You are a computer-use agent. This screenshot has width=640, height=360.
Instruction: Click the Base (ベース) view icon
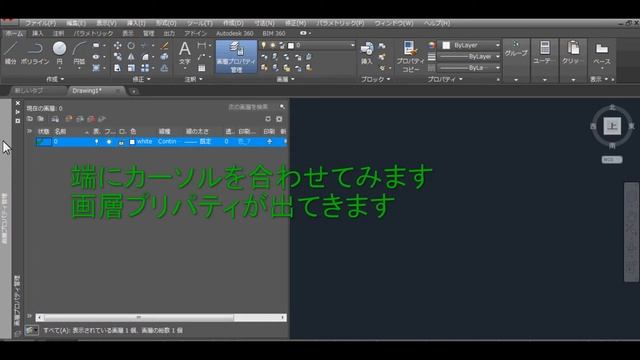click(x=602, y=53)
